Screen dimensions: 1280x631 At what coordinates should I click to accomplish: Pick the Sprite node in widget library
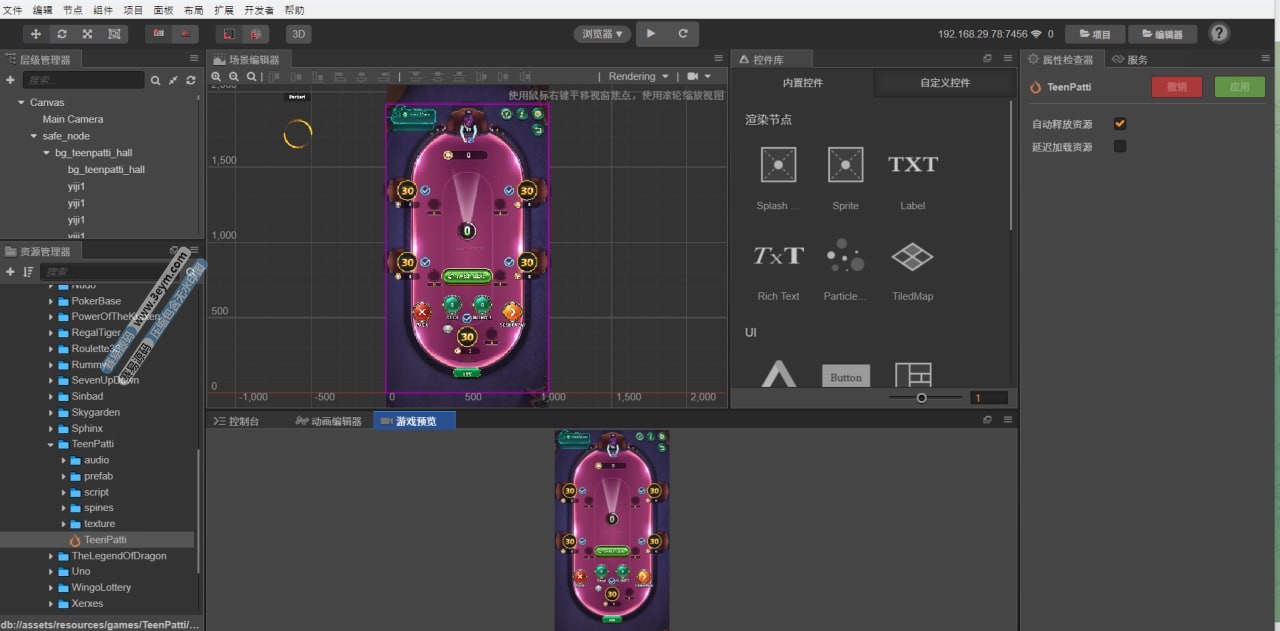click(x=845, y=165)
